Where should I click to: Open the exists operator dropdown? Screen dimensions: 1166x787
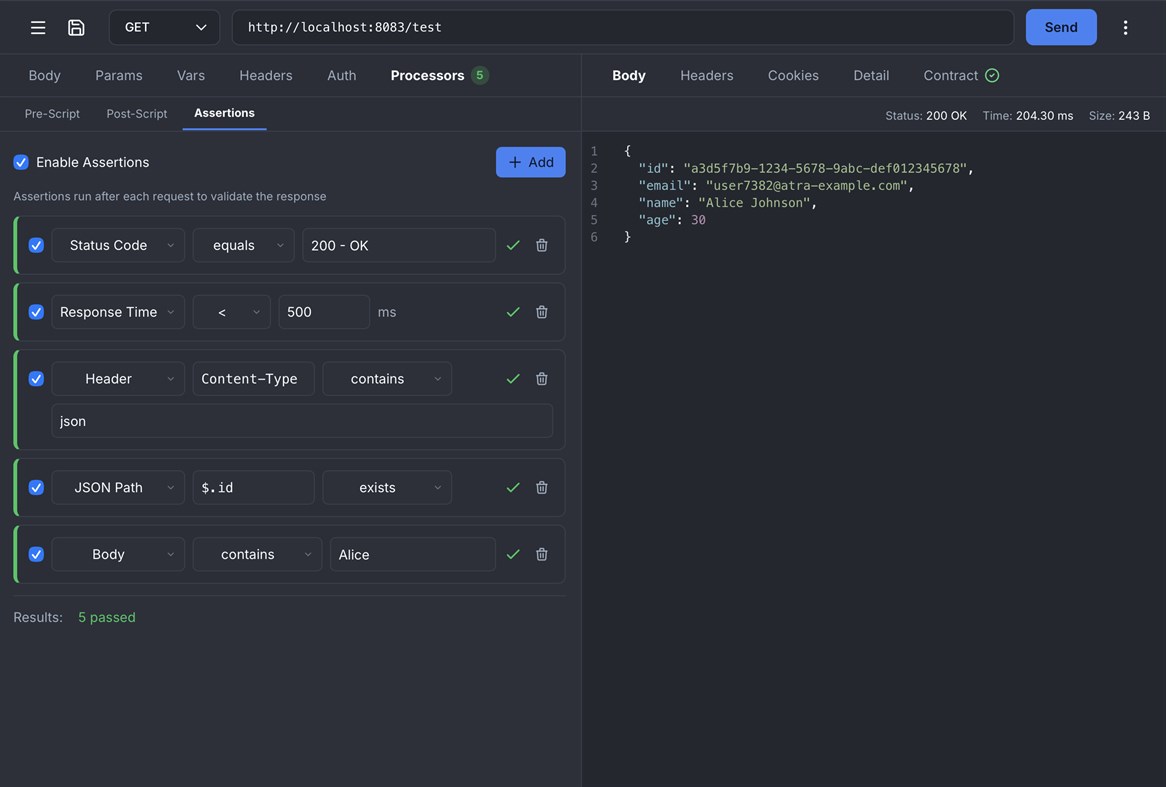[x=387, y=488]
